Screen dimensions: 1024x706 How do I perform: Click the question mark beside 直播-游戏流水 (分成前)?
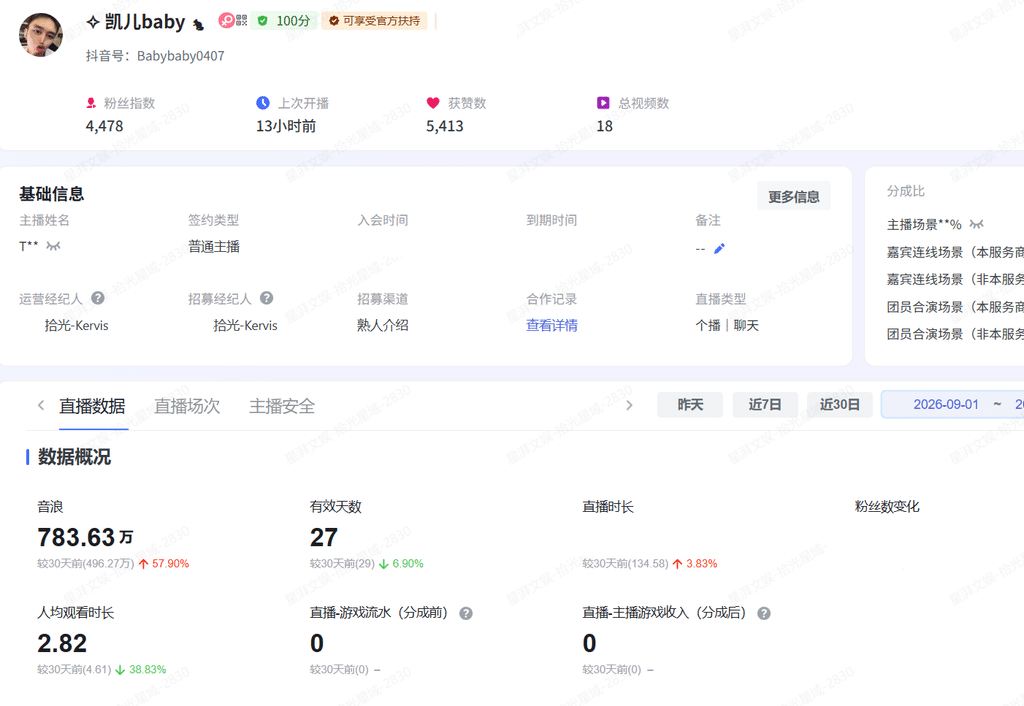(x=466, y=613)
